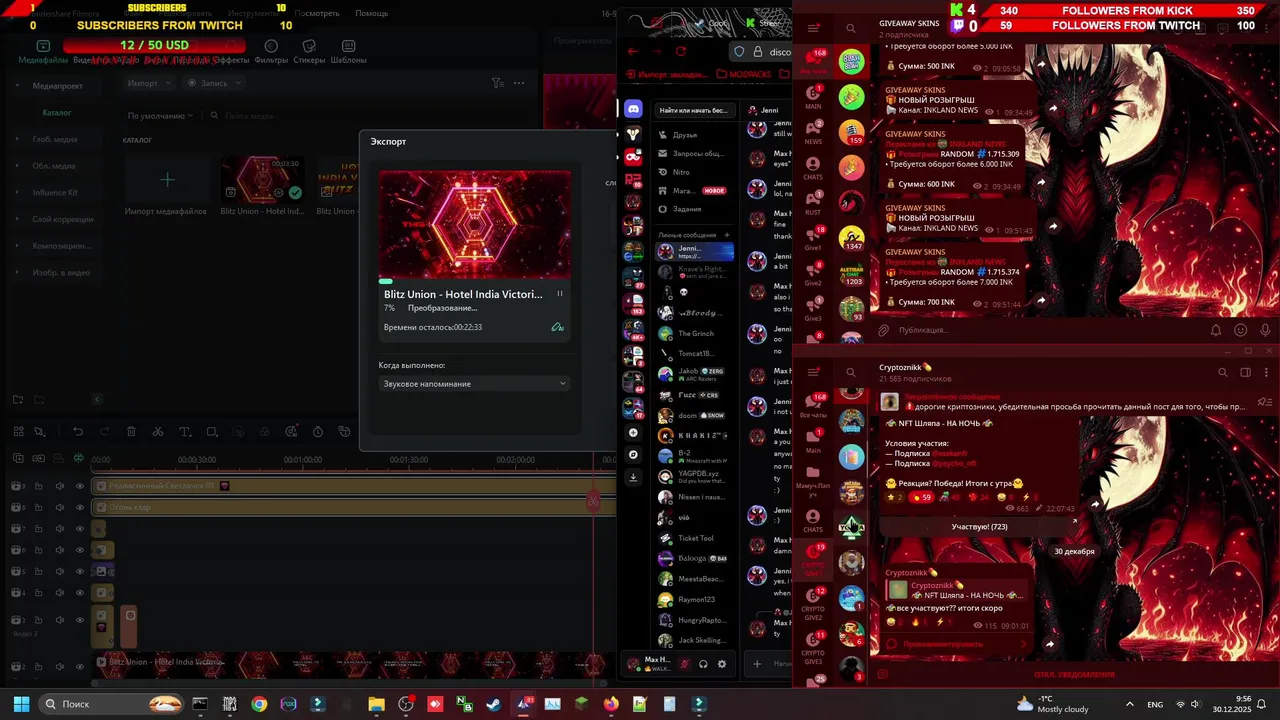Click the 'Участвую! (723)' button
Screen dimensions: 1280x720
pos(980,526)
